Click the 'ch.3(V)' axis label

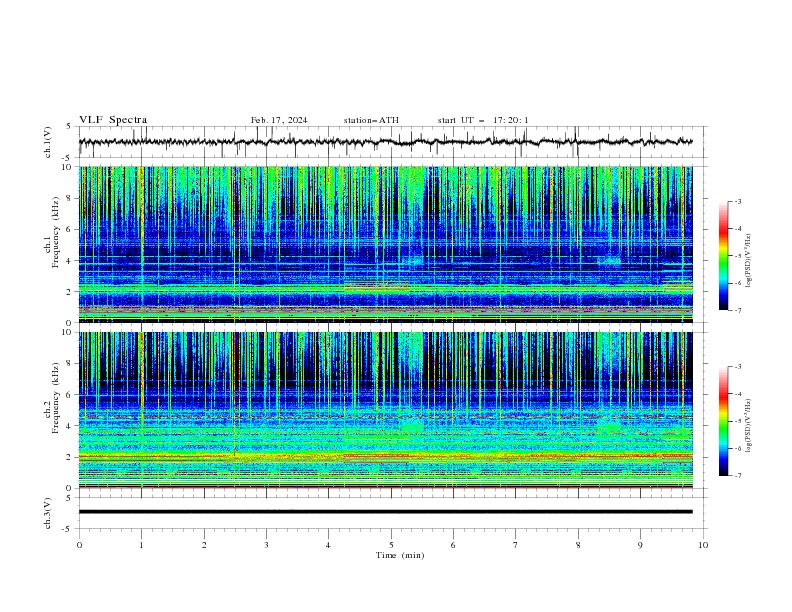[x=48, y=513]
